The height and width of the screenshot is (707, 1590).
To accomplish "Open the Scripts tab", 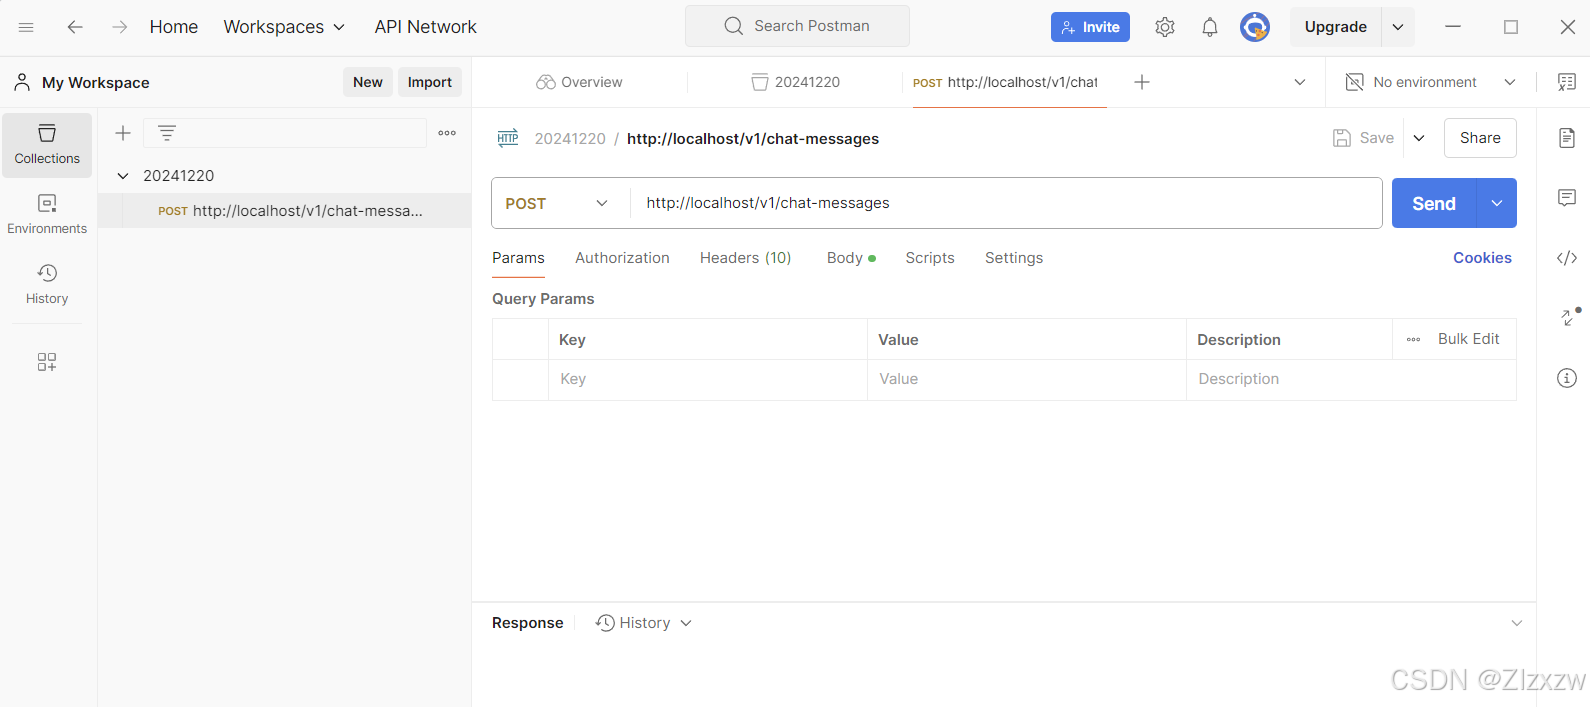I will [x=930, y=258].
